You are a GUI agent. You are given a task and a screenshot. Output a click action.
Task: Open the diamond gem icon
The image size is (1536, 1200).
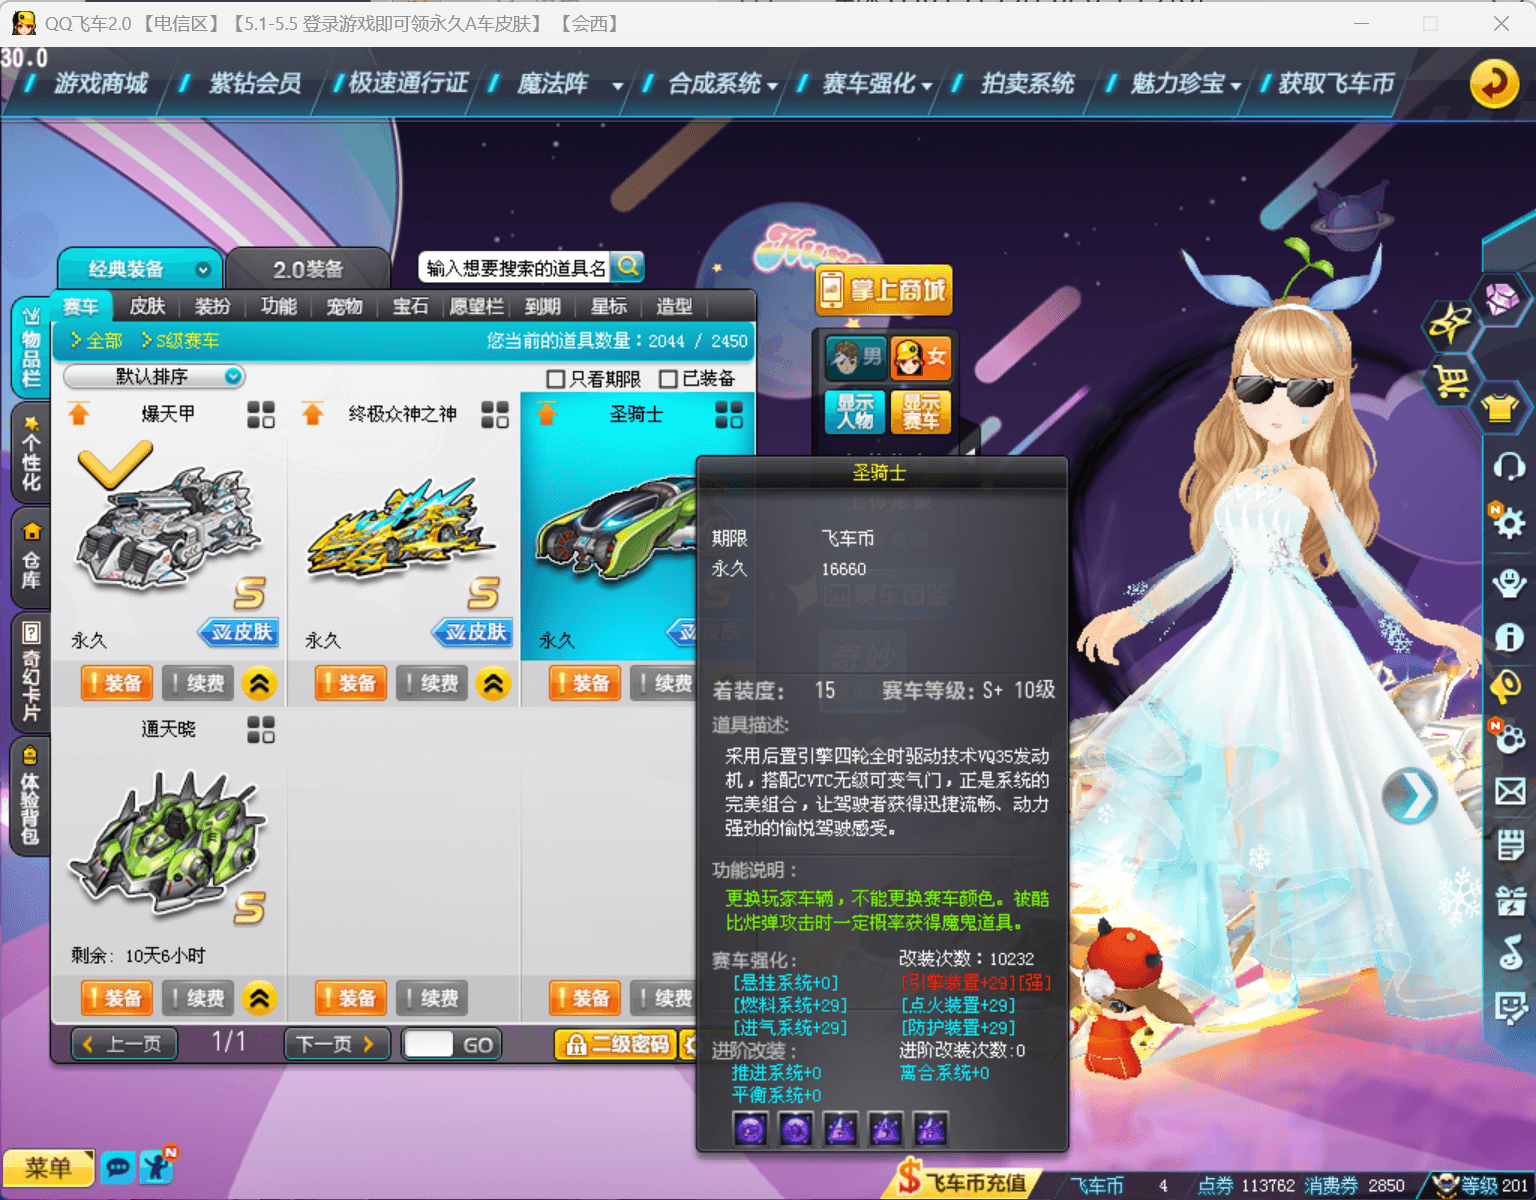click(x=1502, y=298)
